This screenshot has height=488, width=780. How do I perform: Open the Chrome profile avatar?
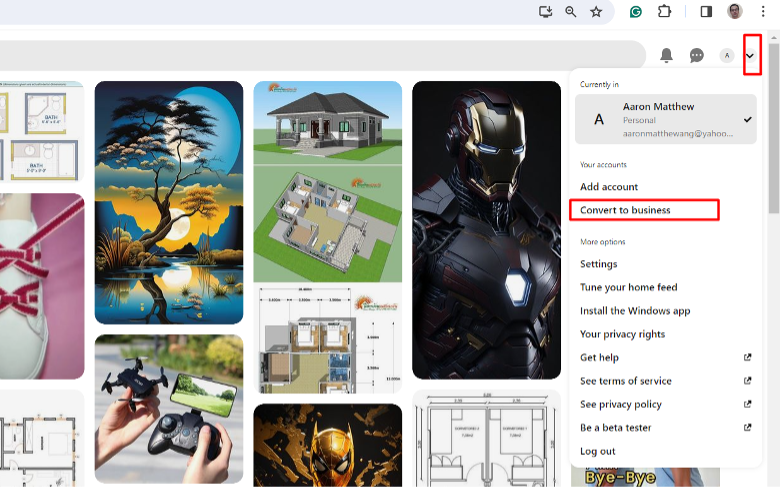(735, 11)
